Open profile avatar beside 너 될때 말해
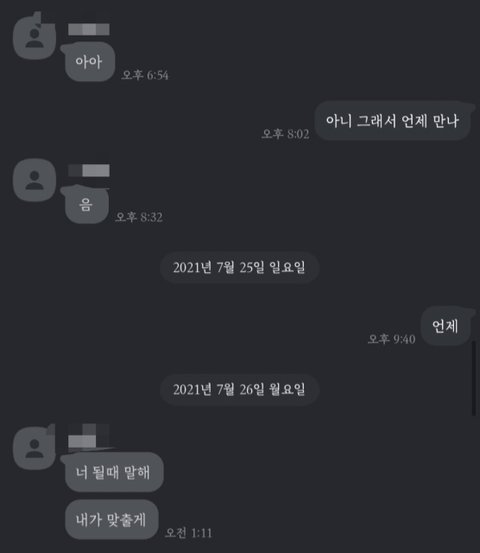 pos(34,448)
